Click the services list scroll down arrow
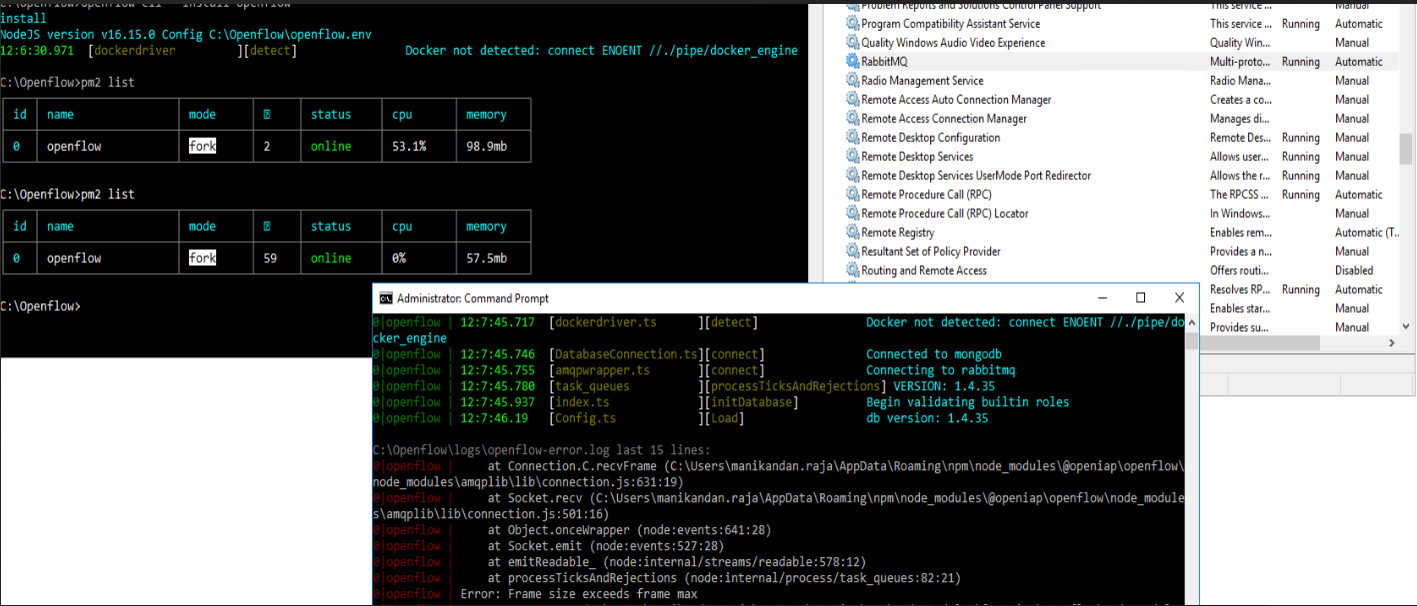1417x606 pixels. (x=1406, y=326)
